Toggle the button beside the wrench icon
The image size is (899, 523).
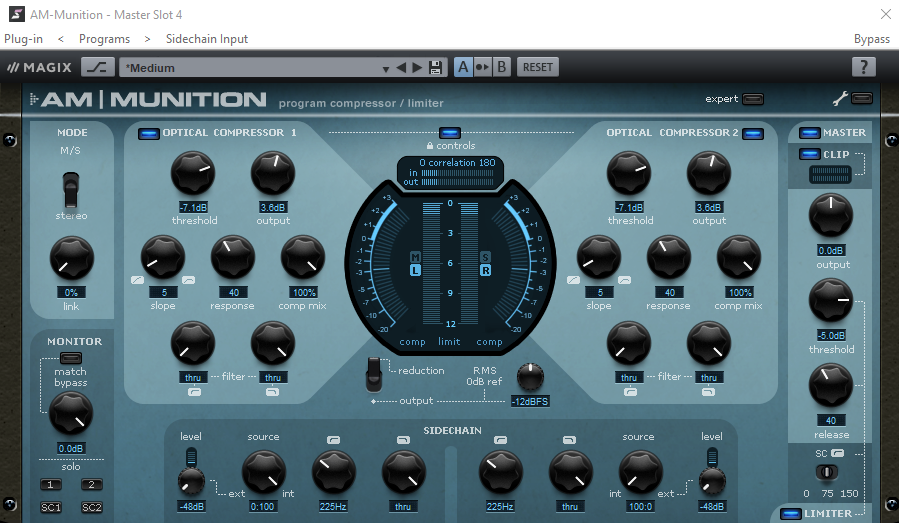coord(862,99)
